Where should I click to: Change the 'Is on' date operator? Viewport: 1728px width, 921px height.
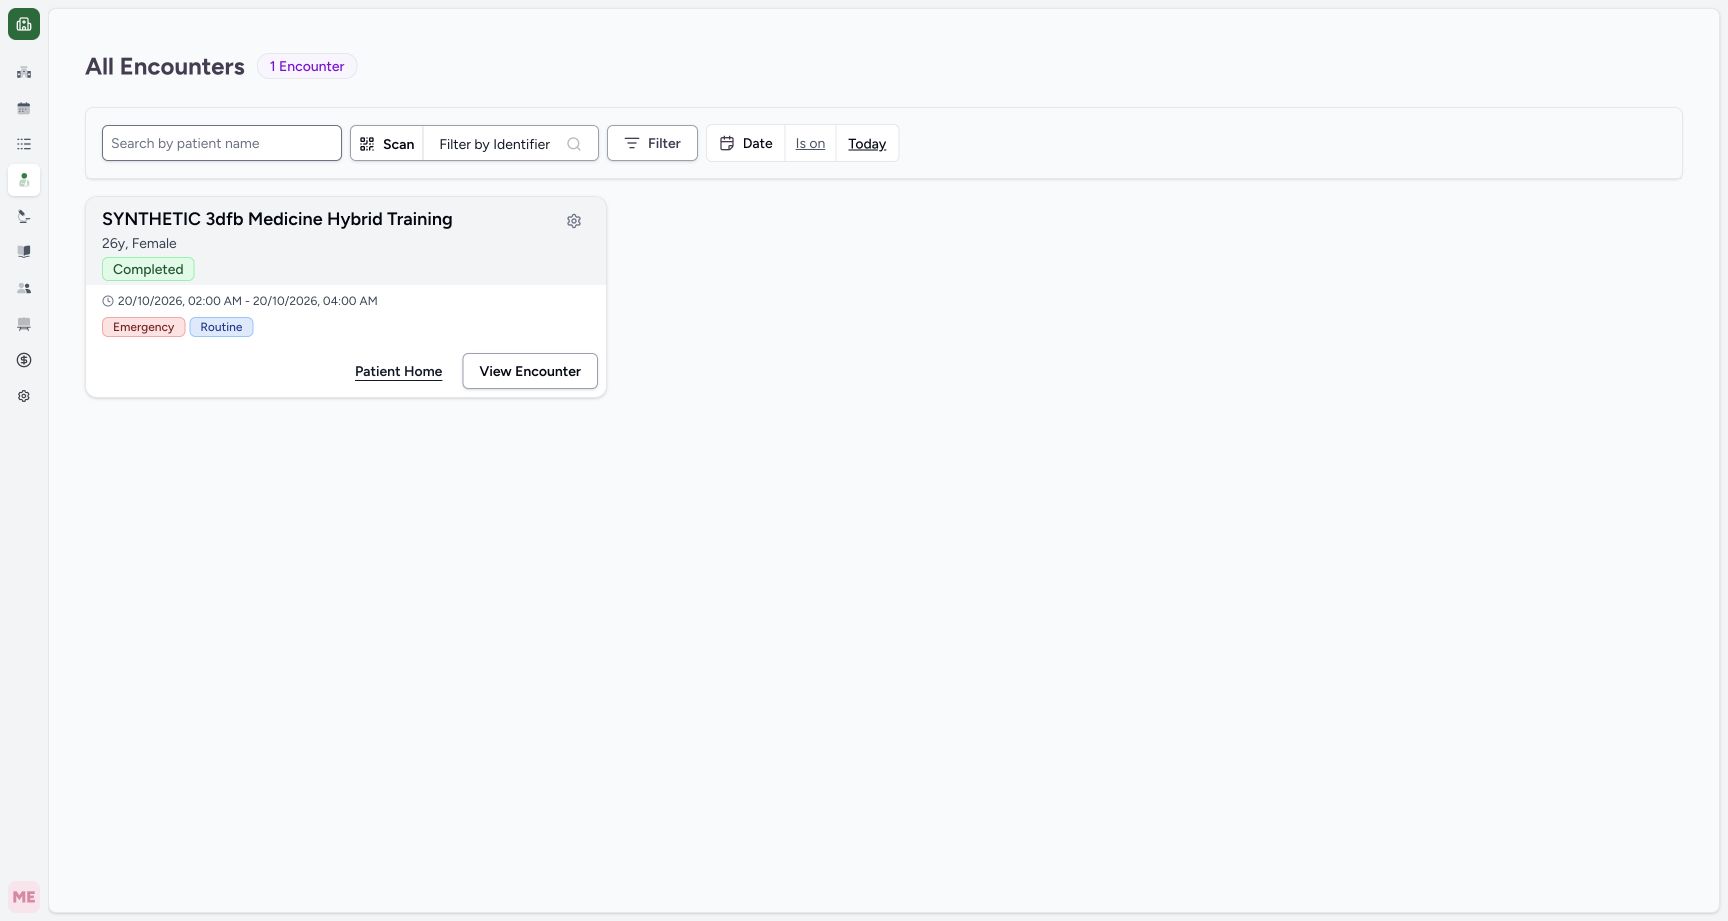pyautogui.click(x=810, y=144)
